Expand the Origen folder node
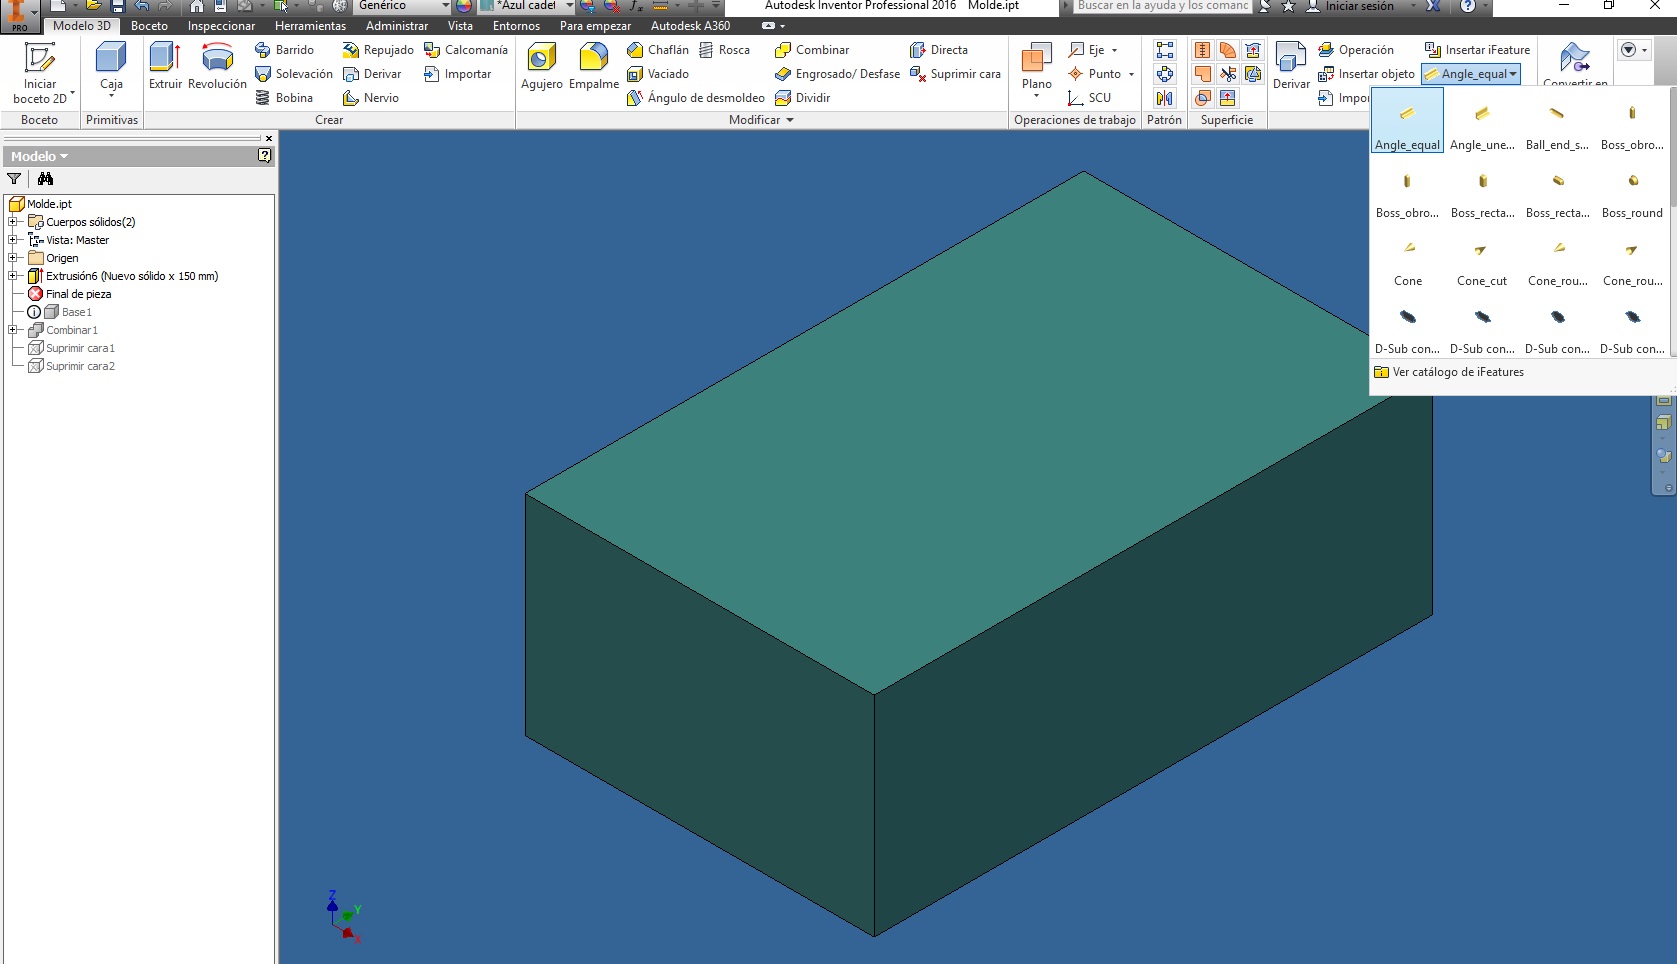 [x=13, y=258]
